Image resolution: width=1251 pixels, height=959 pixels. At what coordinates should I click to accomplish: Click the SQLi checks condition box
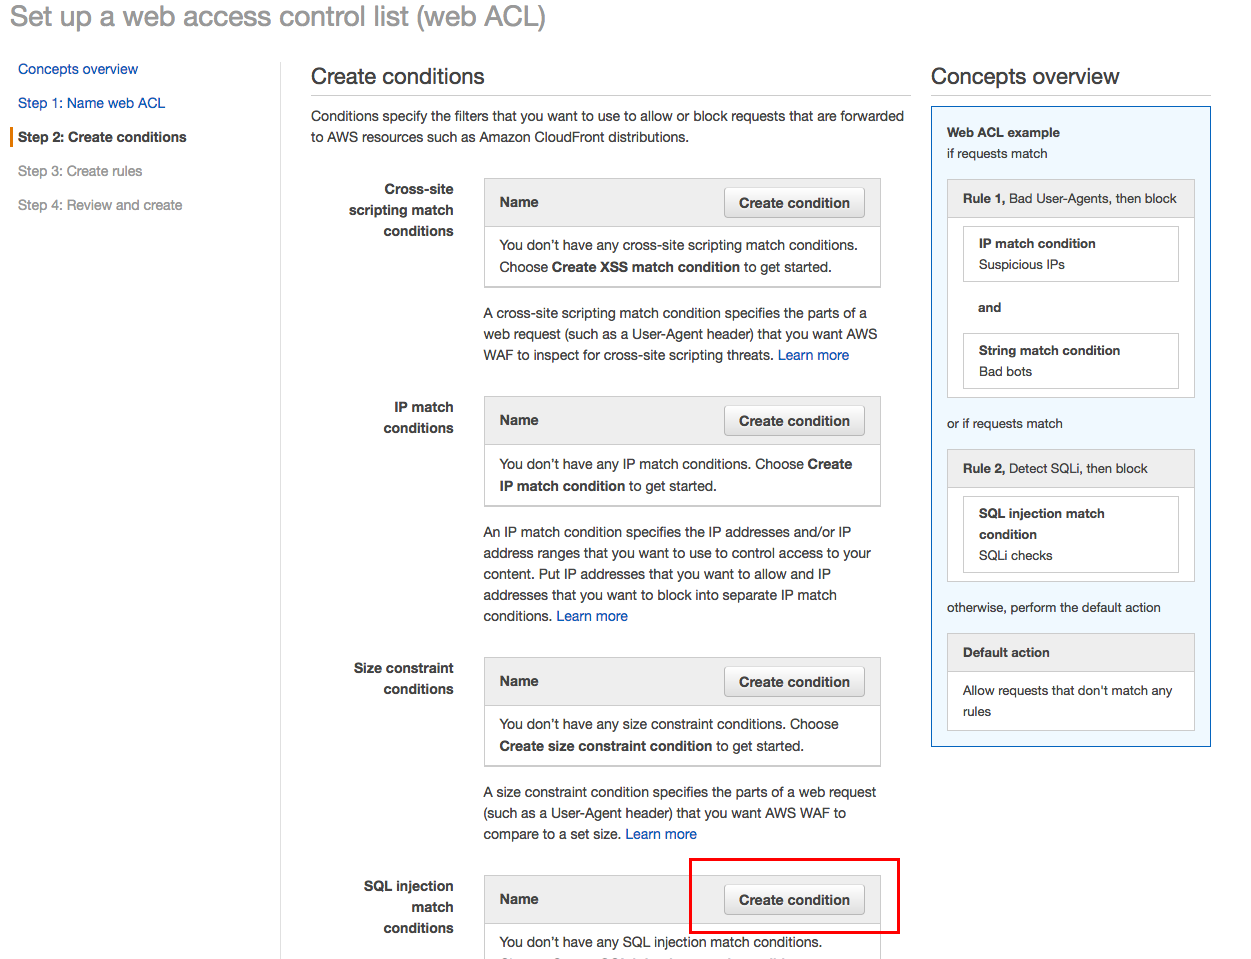[1070, 534]
